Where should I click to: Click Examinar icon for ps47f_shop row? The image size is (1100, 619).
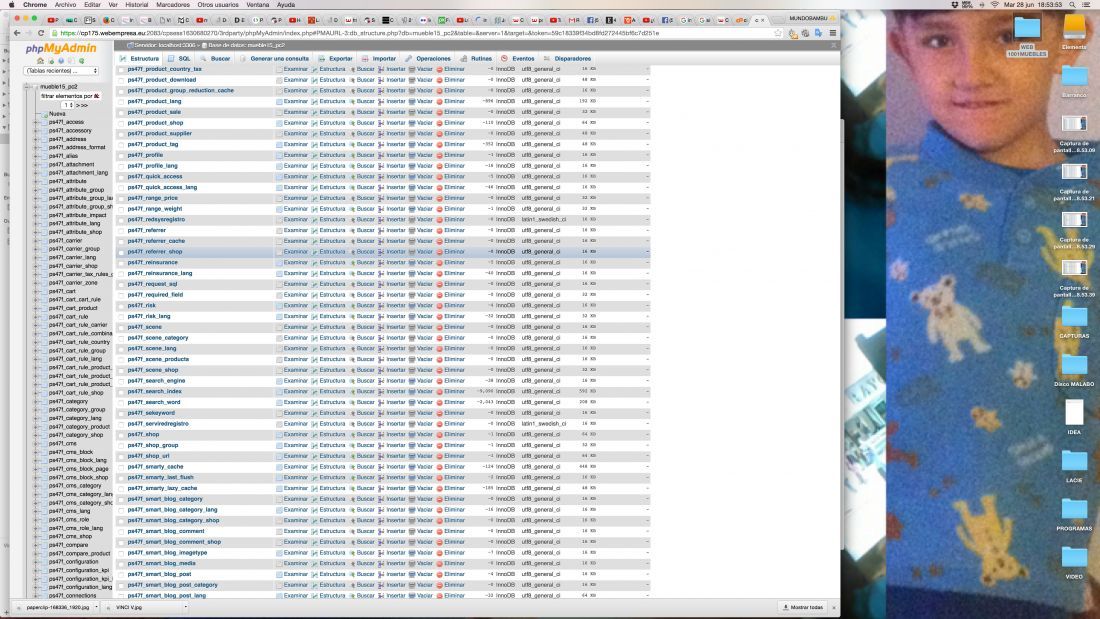279,434
